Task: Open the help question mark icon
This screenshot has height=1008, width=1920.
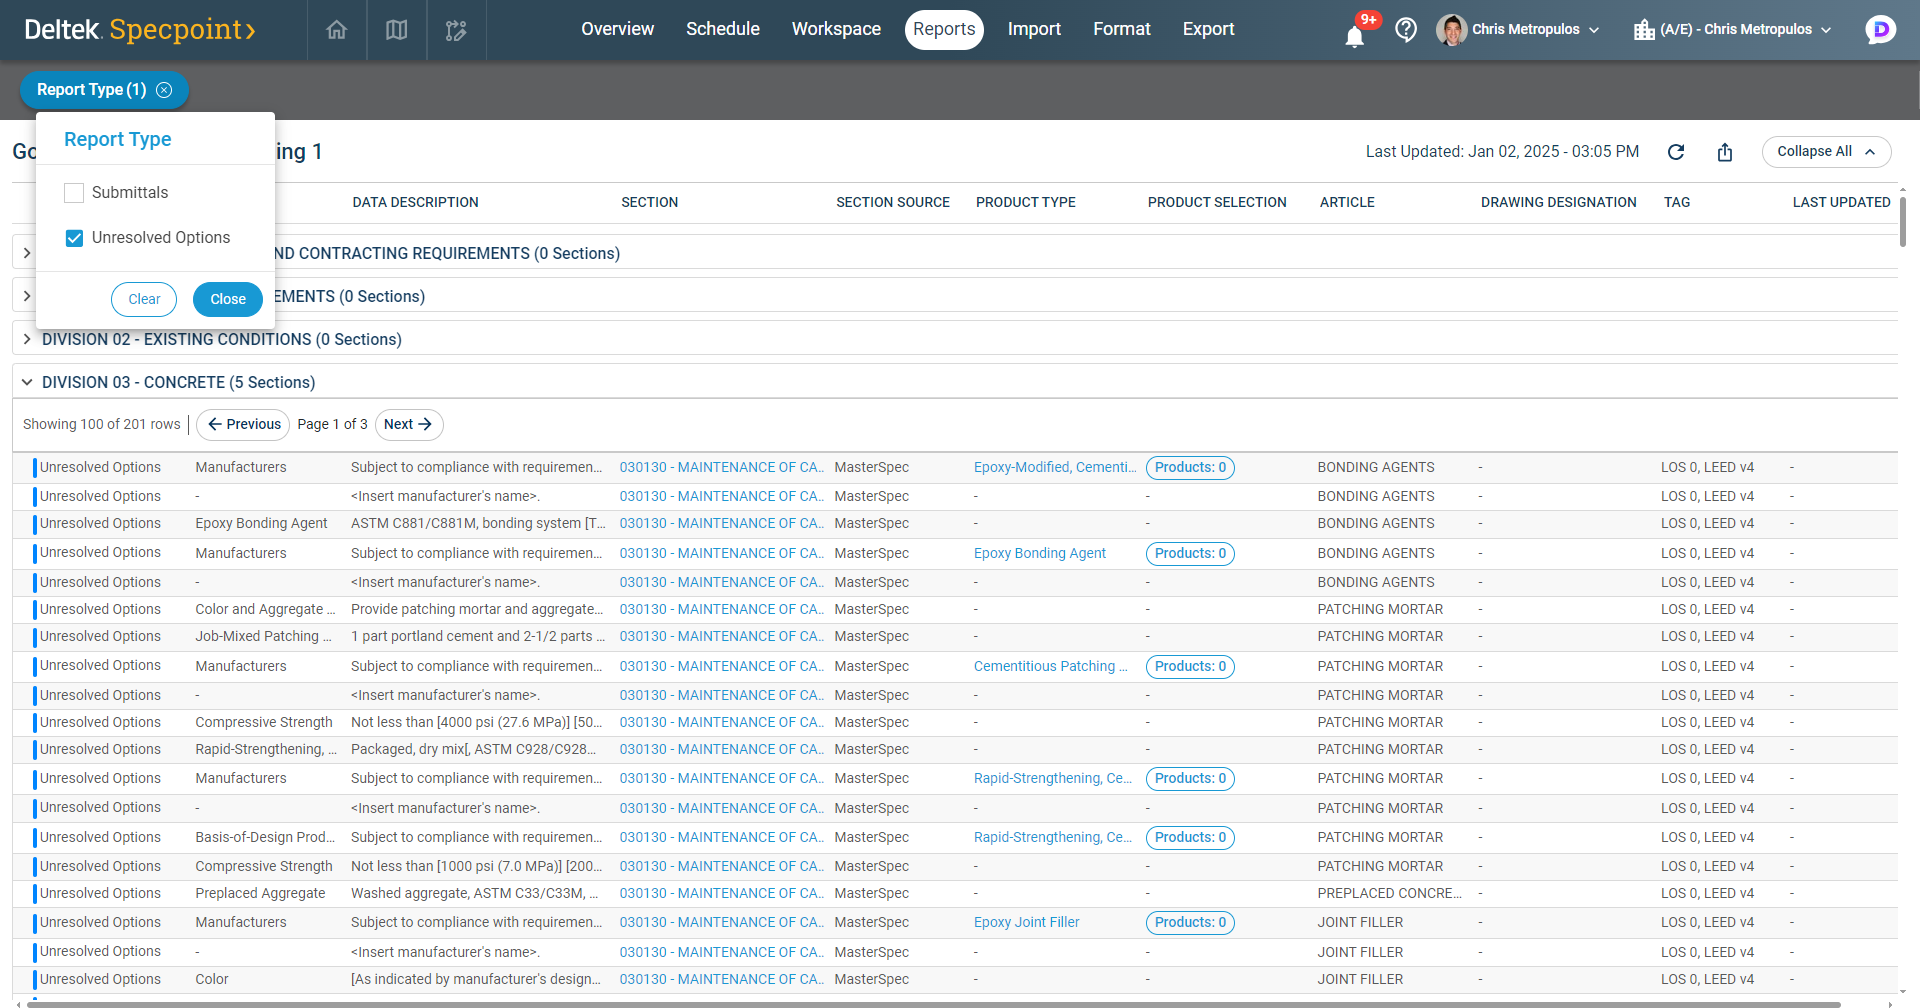Action: point(1406,30)
